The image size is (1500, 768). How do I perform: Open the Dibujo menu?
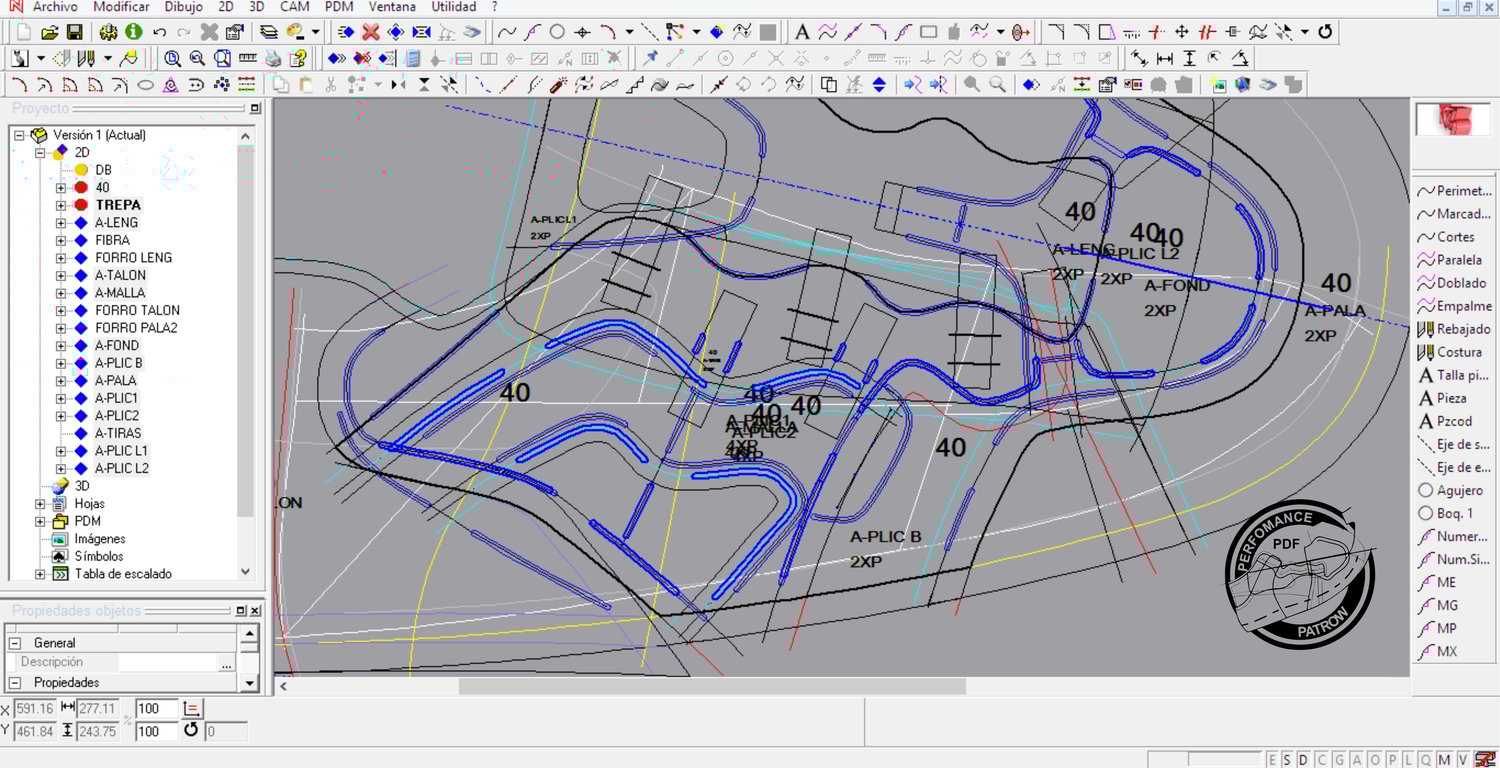pos(184,7)
